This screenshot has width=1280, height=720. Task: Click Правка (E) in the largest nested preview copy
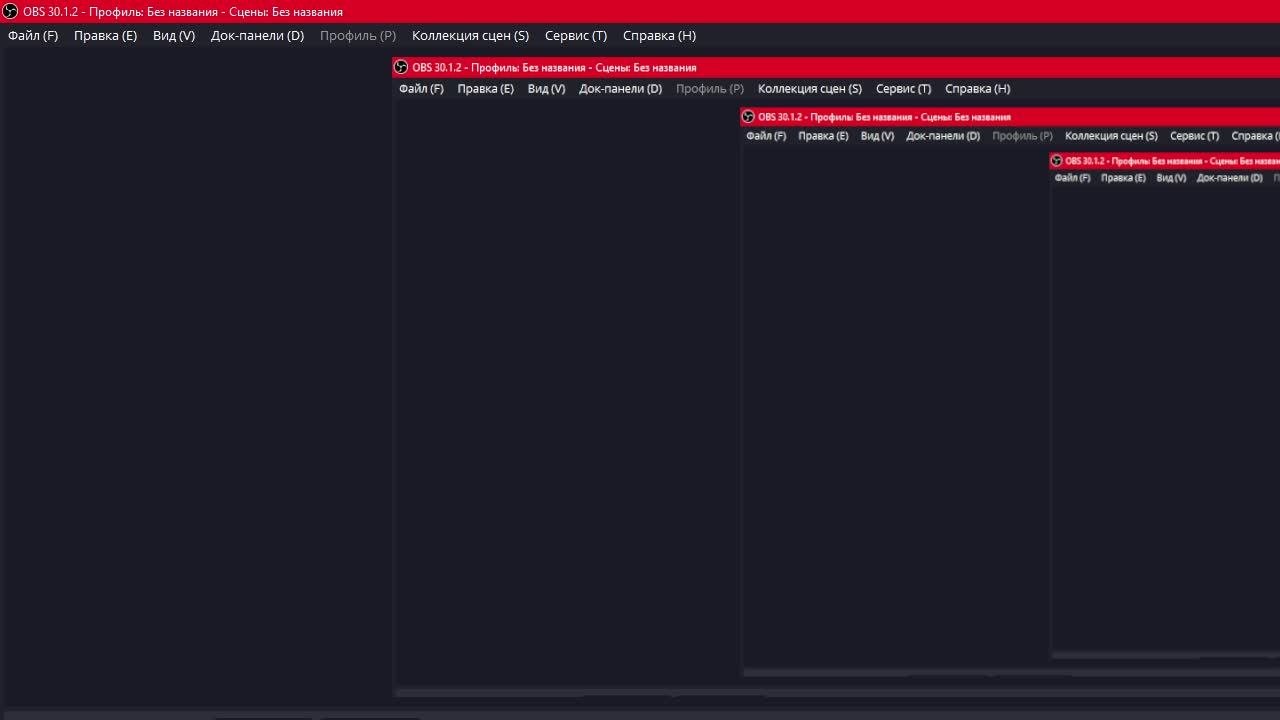pos(485,89)
